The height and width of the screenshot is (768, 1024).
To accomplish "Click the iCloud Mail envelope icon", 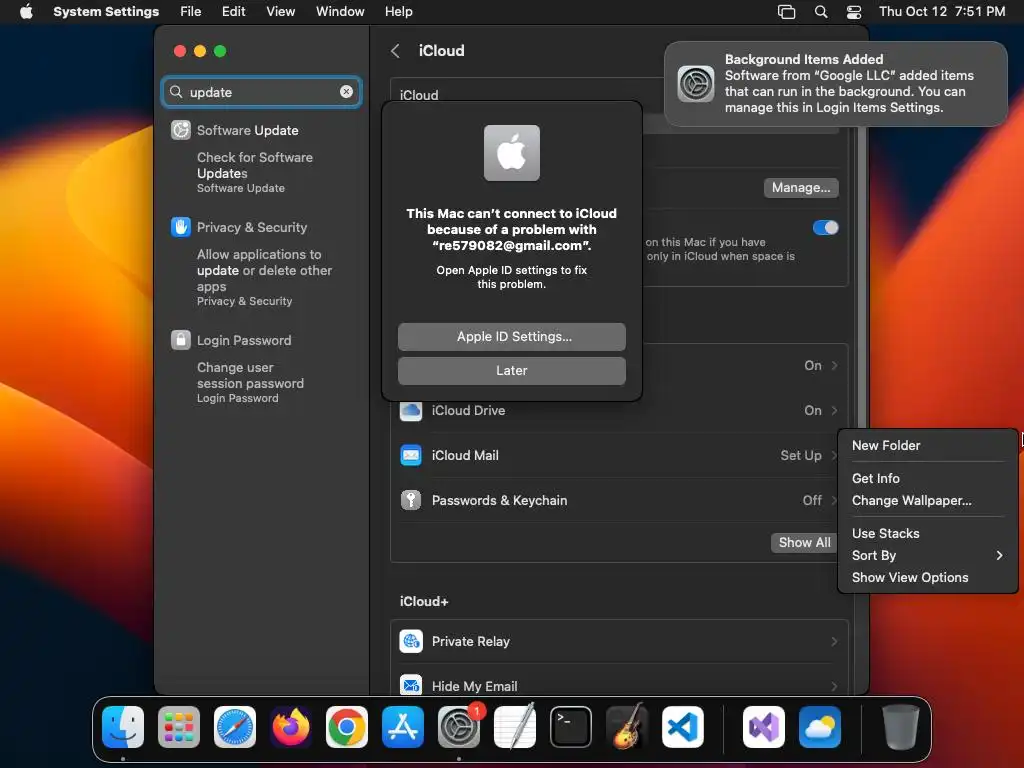I will (411, 455).
